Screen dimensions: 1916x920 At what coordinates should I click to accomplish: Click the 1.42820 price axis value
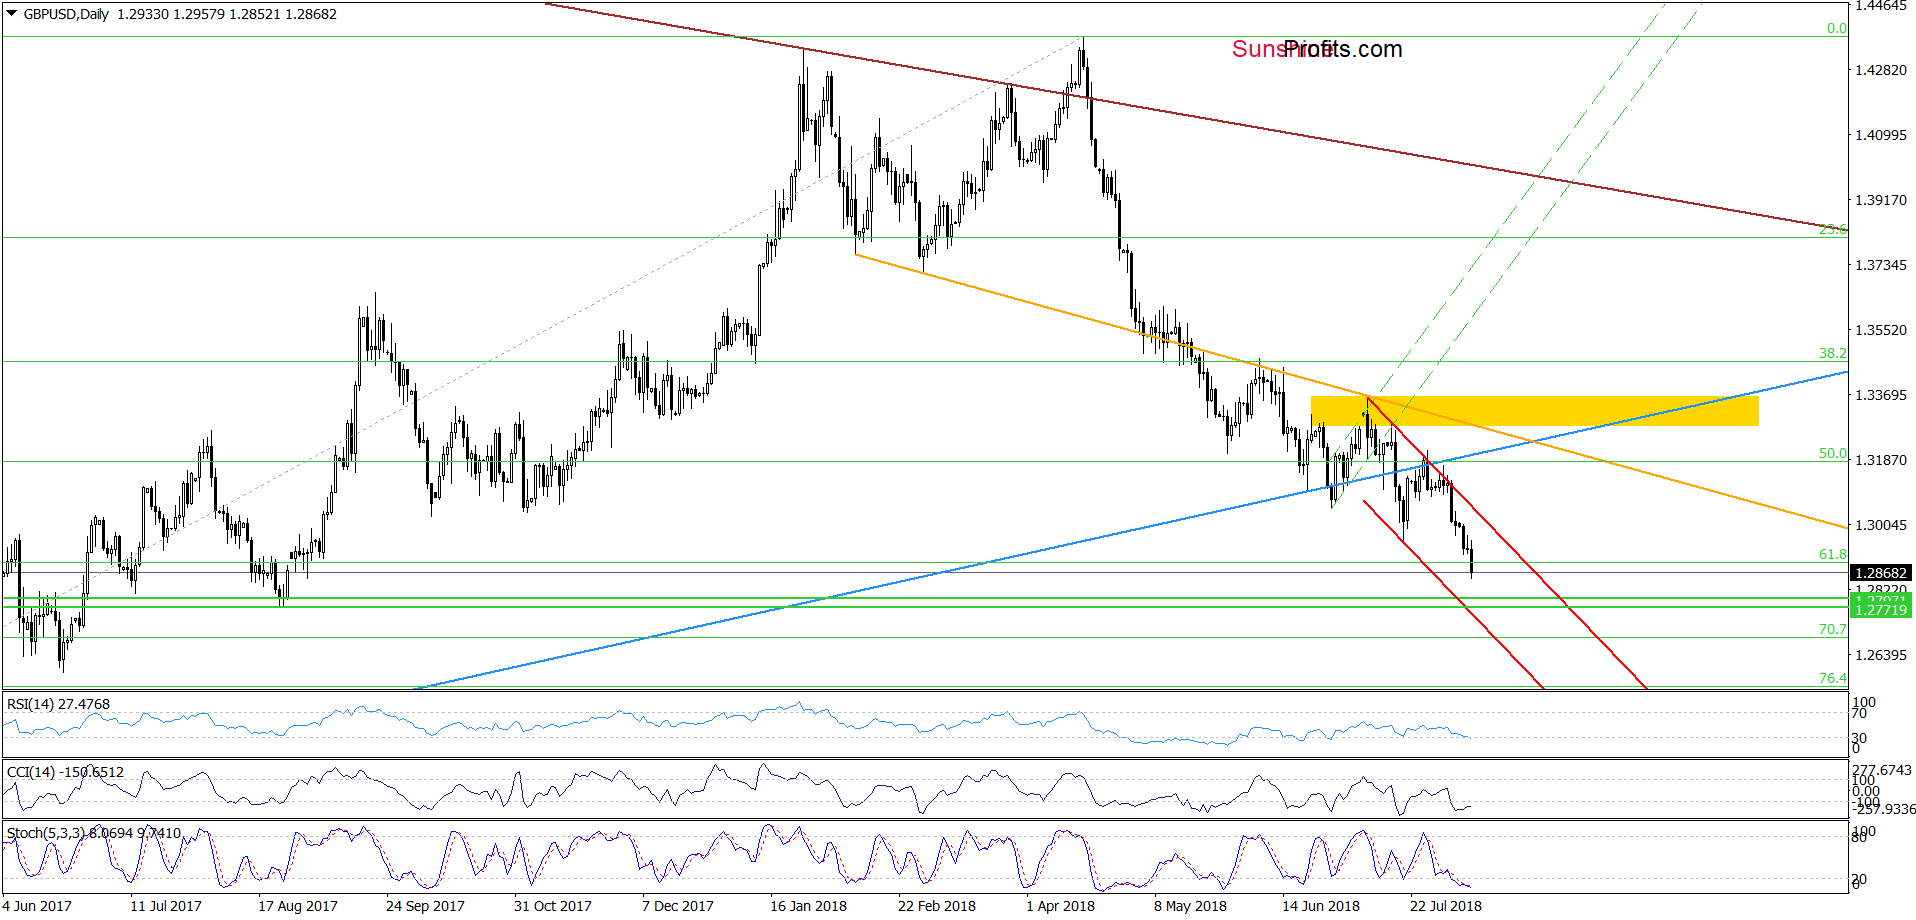pos(1881,70)
